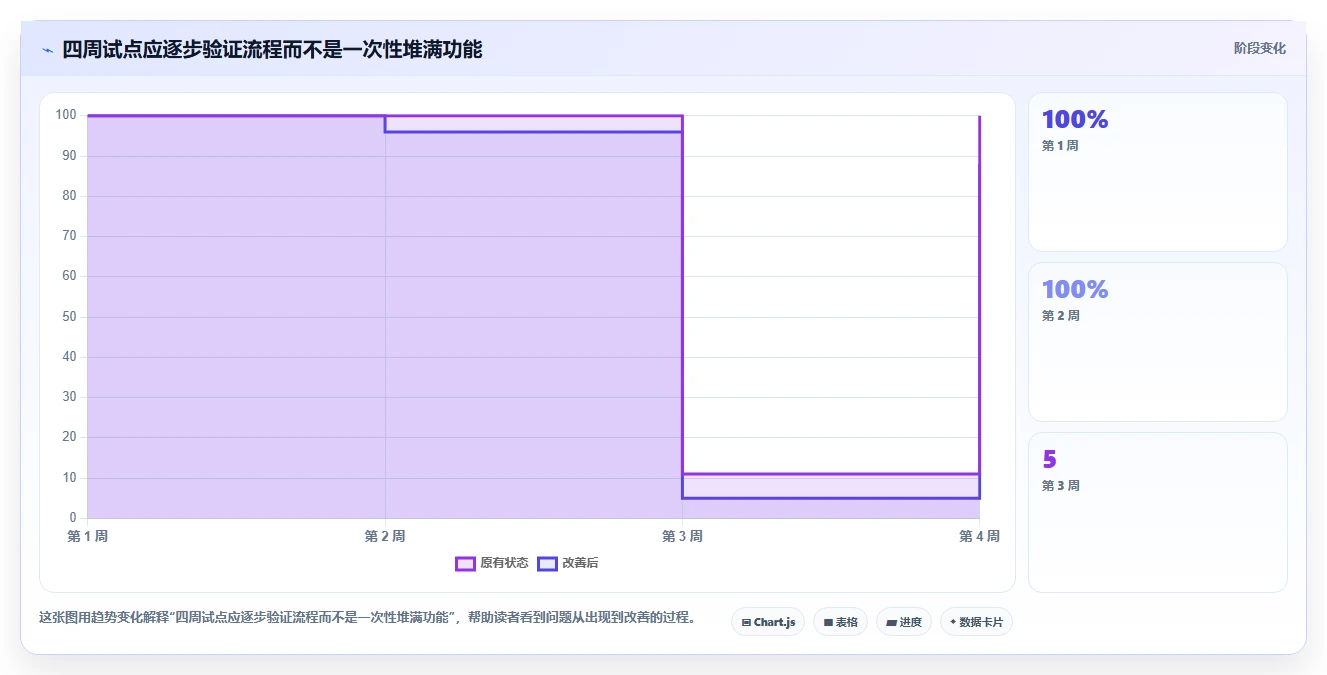Click the 改善后 blue legend swatch
The width and height of the screenshot is (1327, 675).
coord(547,564)
